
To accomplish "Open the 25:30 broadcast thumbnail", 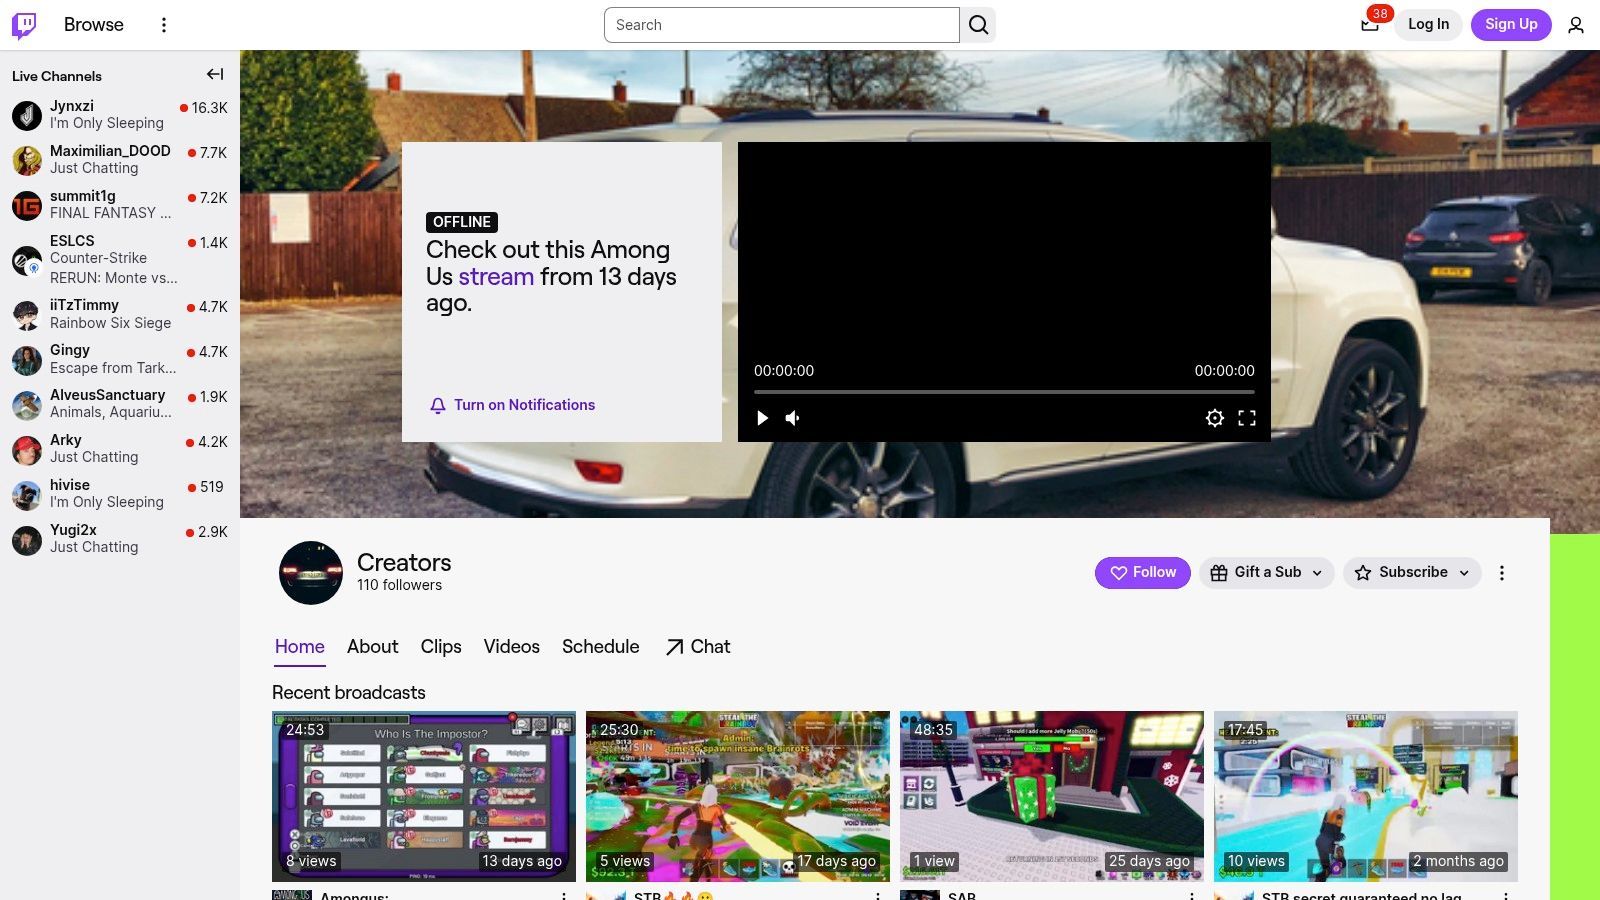I will coord(738,796).
